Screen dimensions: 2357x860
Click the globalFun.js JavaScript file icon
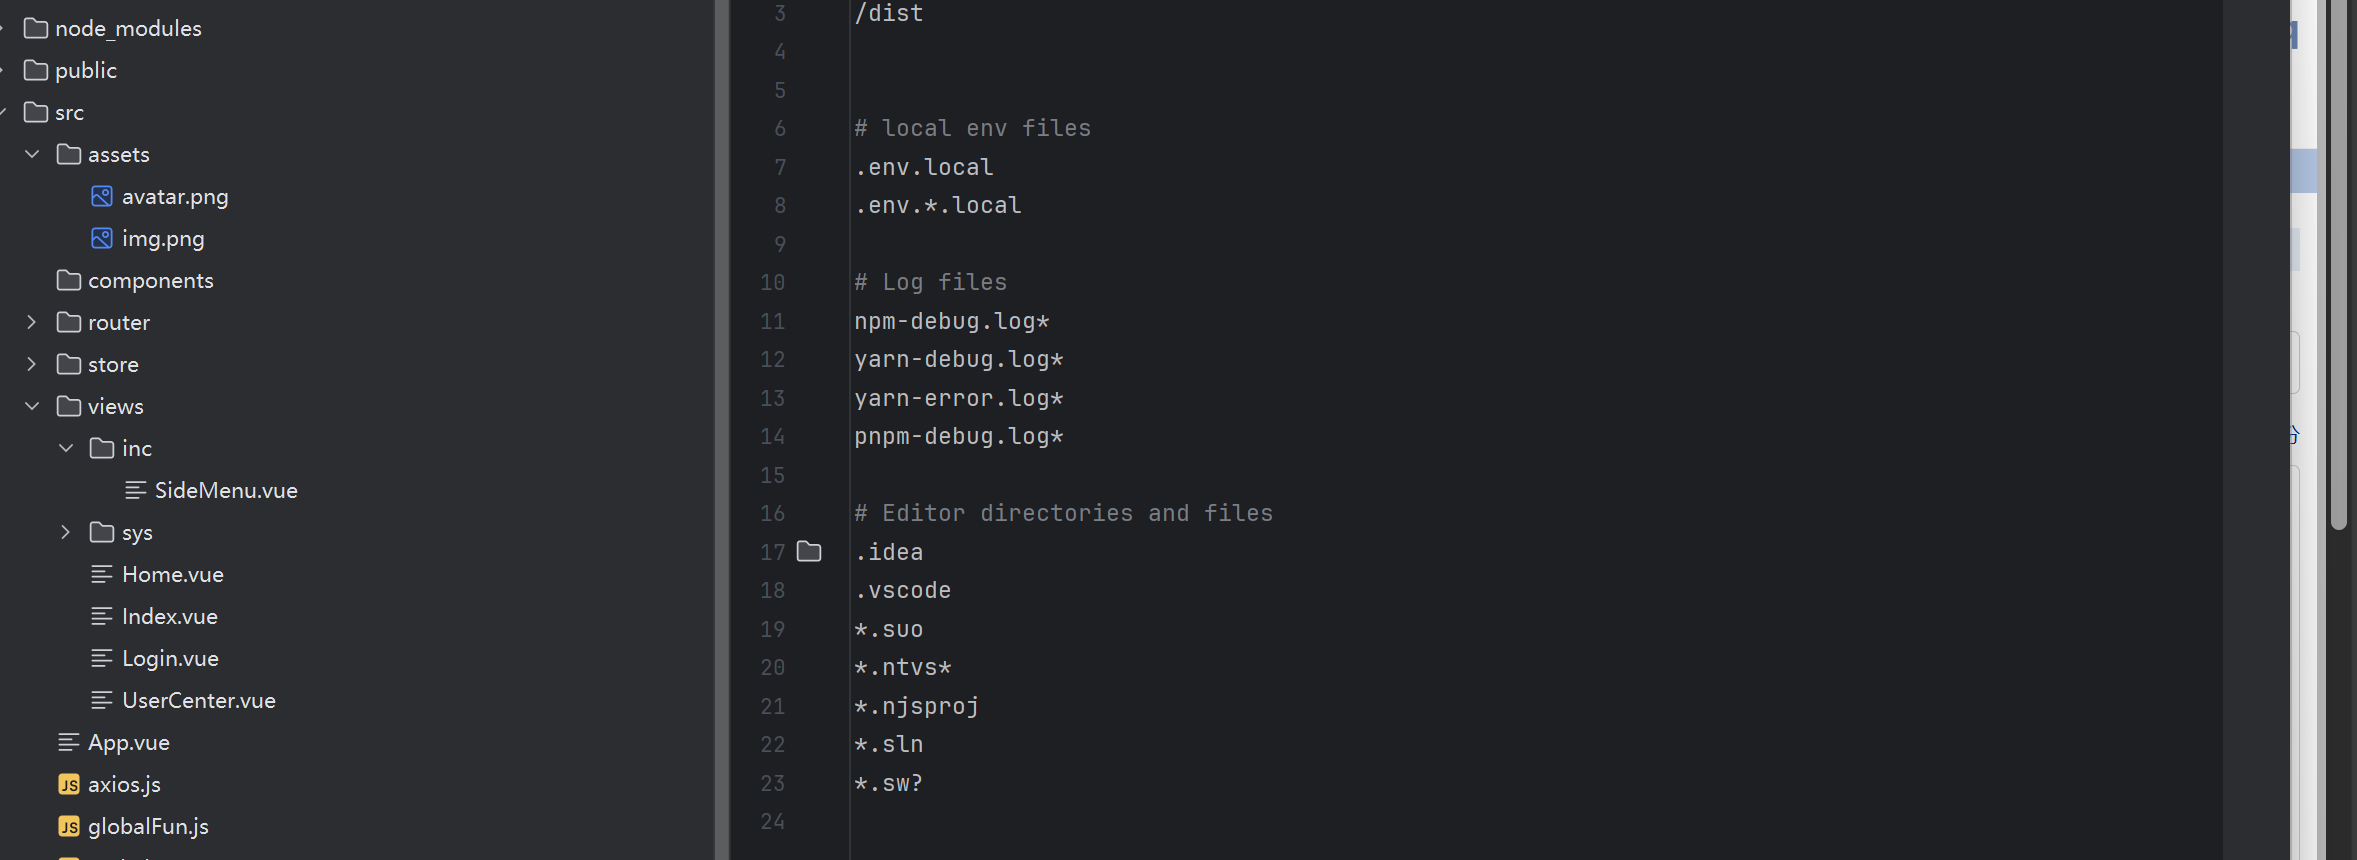click(68, 826)
